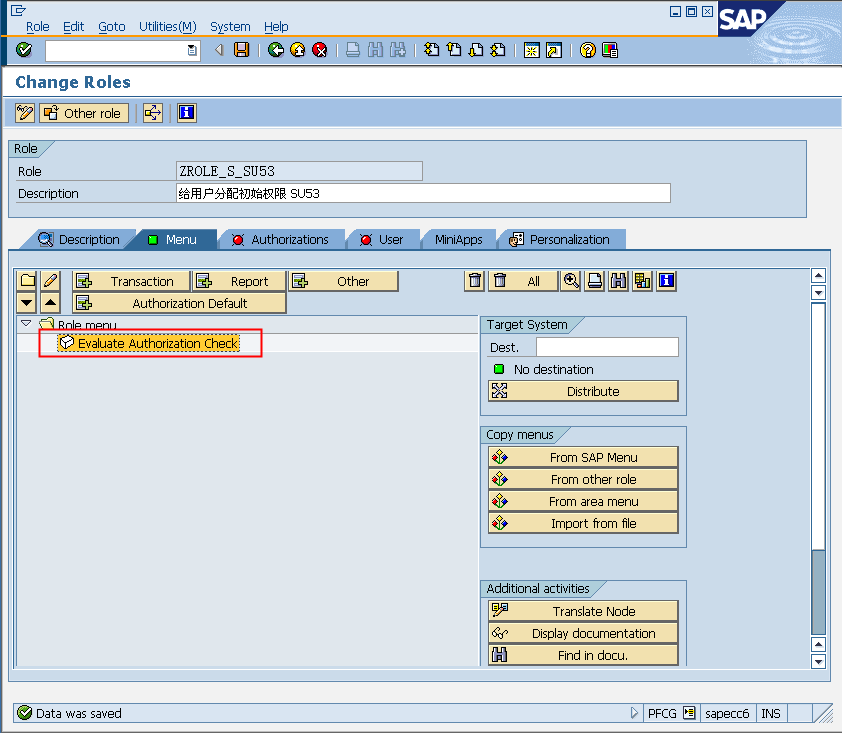The width and height of the screenshot is (842, 733).
Task: Expand the Role menu tree node
Action: point(24,324)
